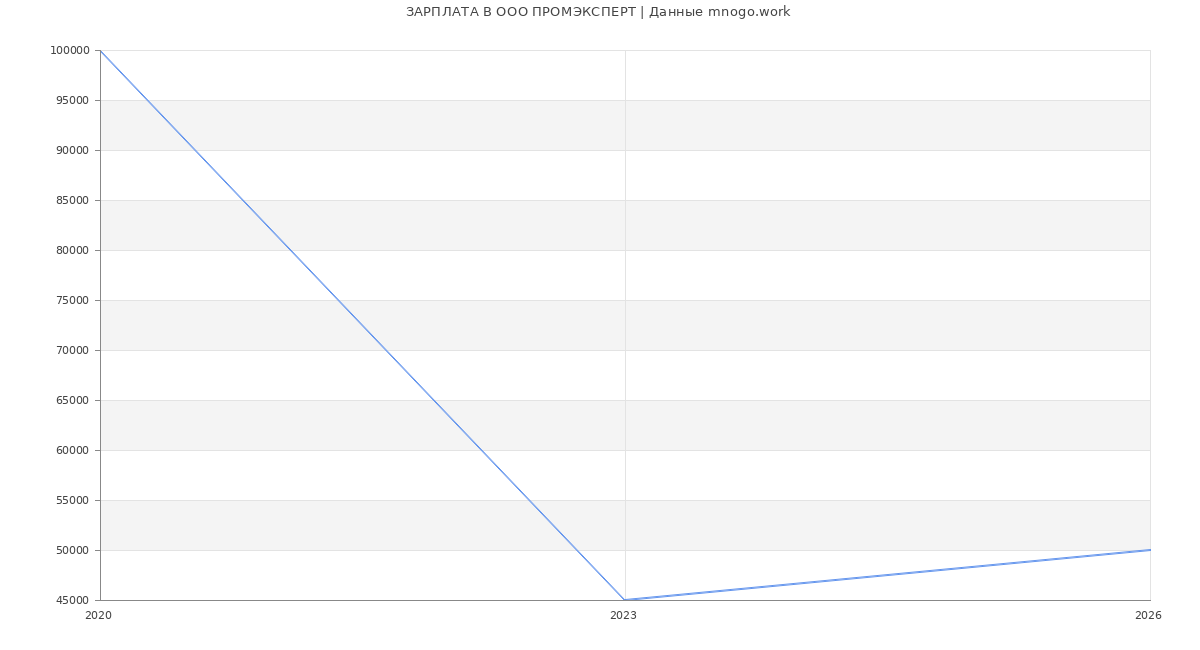Screen dimensions: 1200x650
Task: Click the lowest data point at 2023
Action: (625, 600)
